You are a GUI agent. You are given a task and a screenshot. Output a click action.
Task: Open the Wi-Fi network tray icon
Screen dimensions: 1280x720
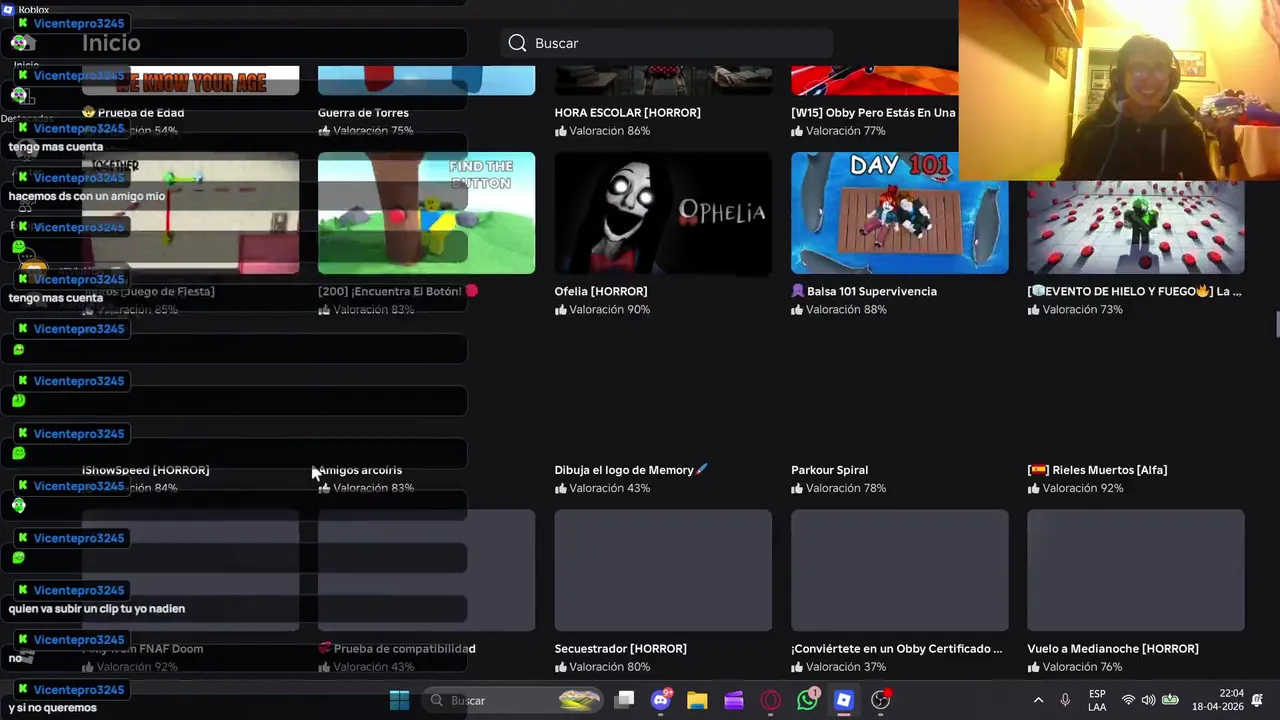(1128, 700)
